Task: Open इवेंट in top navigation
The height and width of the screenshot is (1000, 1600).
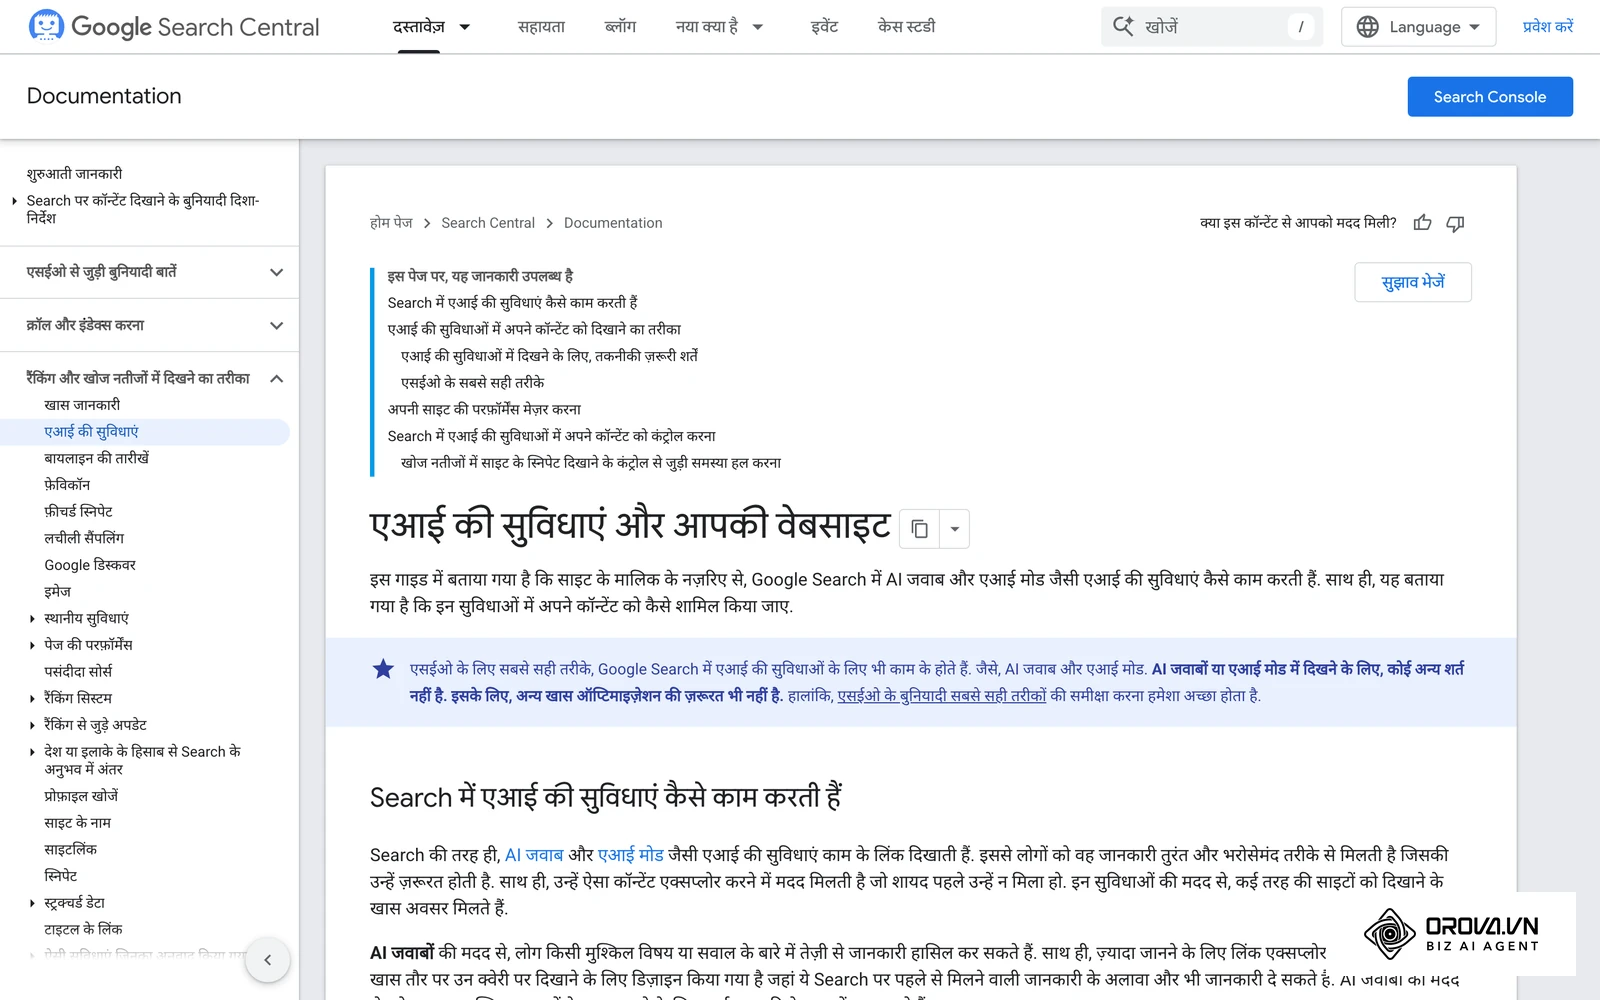Action: point(824,27)
